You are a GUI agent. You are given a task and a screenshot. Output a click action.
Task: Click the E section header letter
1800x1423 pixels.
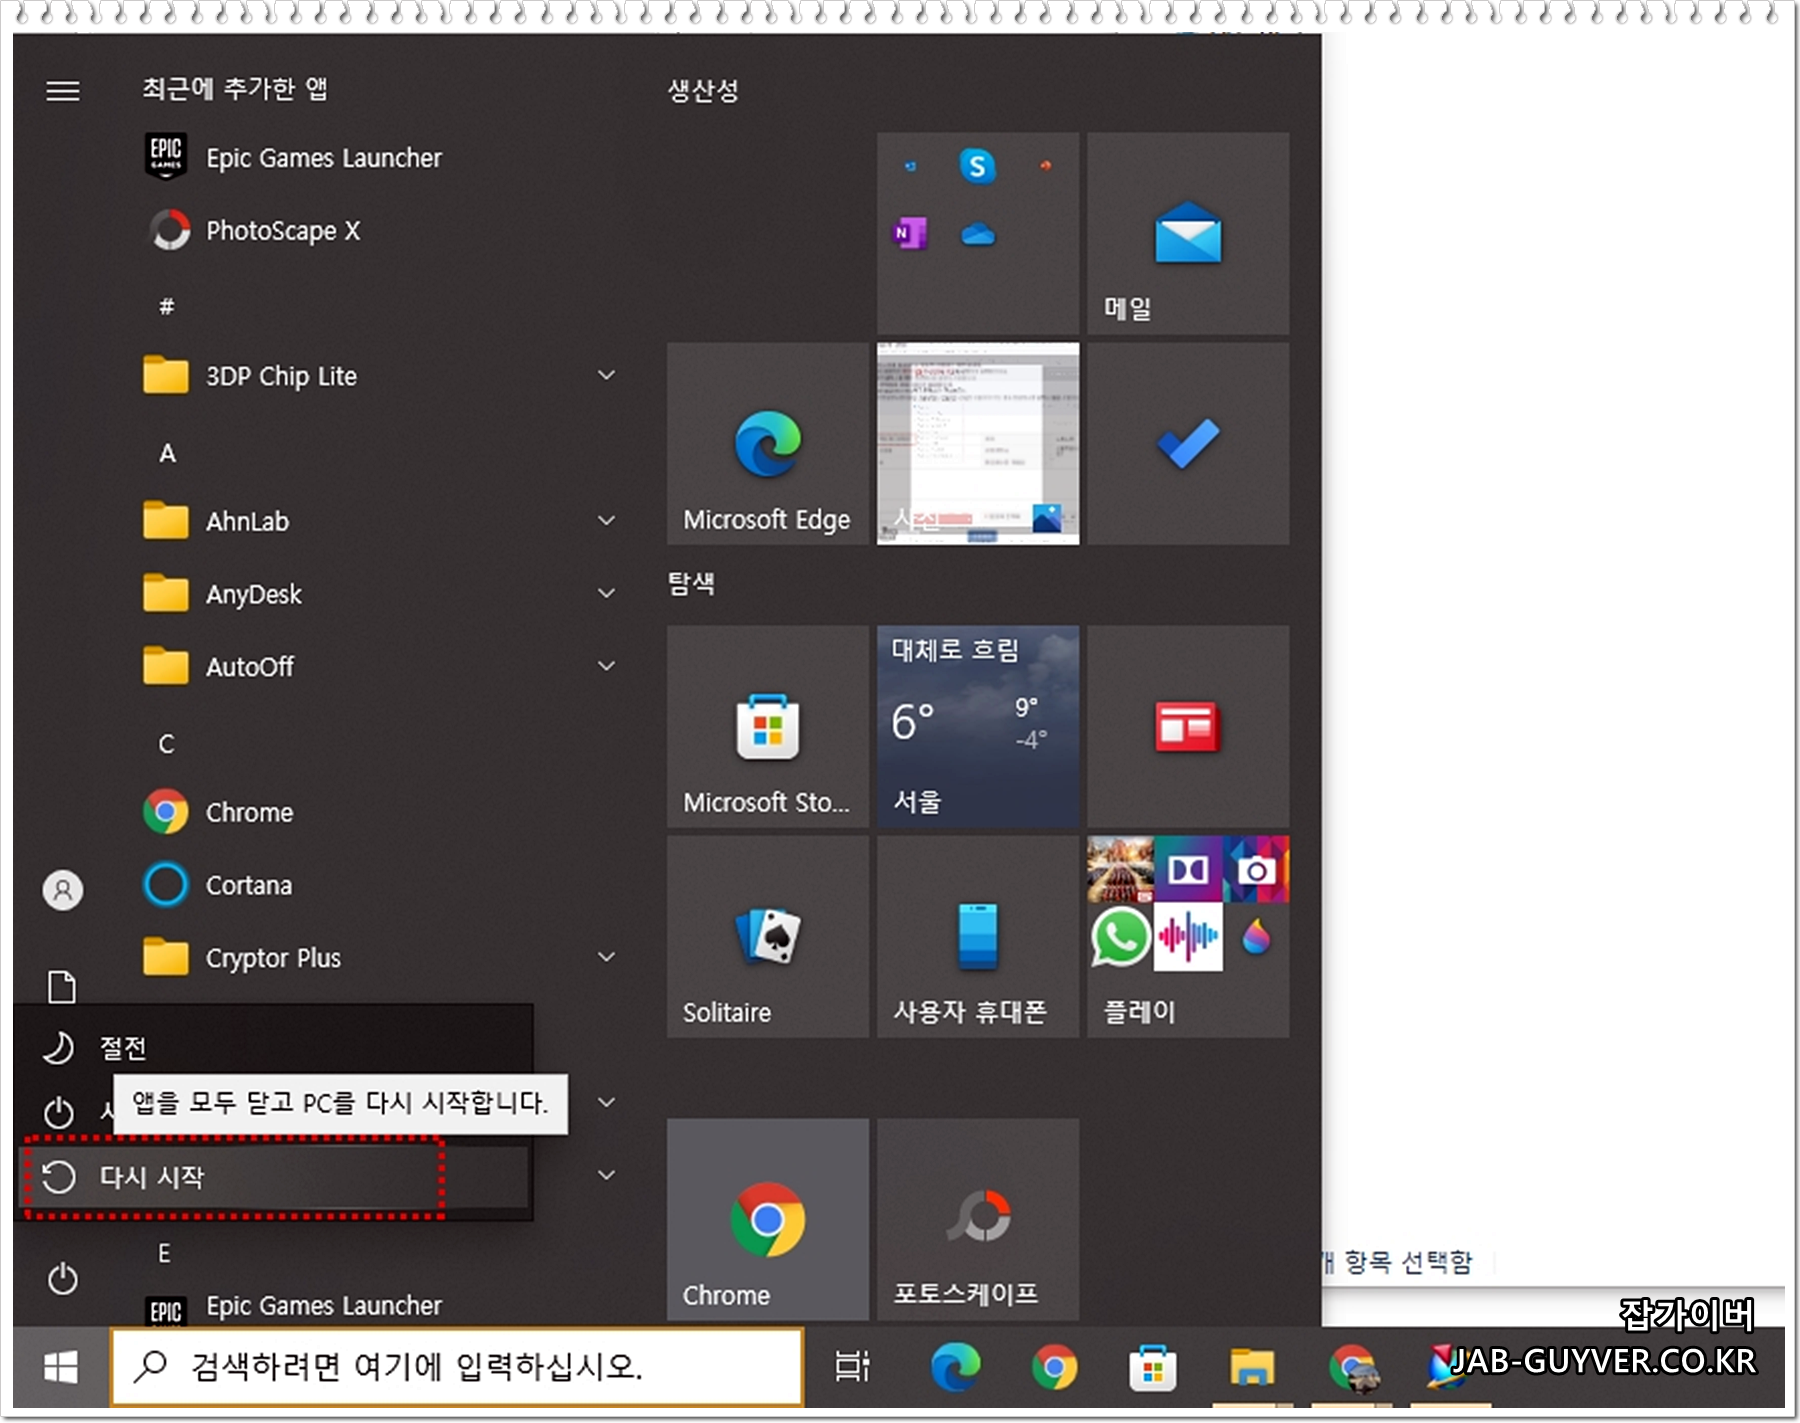click(x=164, y=1253)
